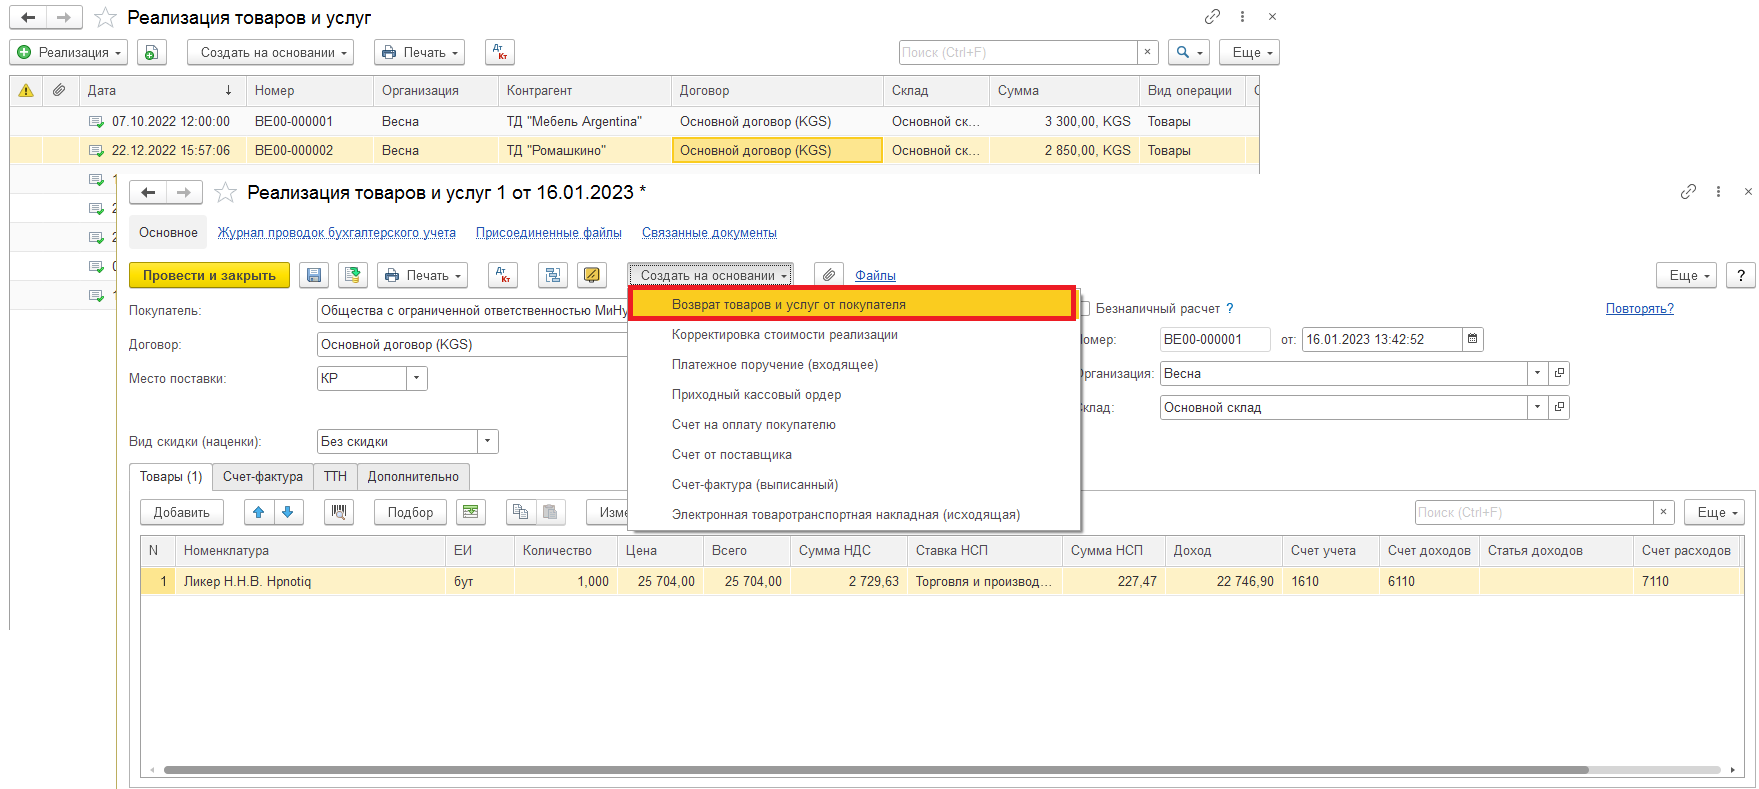Screen dimensions: 1759x789
Task: Click the list window search field
Action: [1018, 52]
